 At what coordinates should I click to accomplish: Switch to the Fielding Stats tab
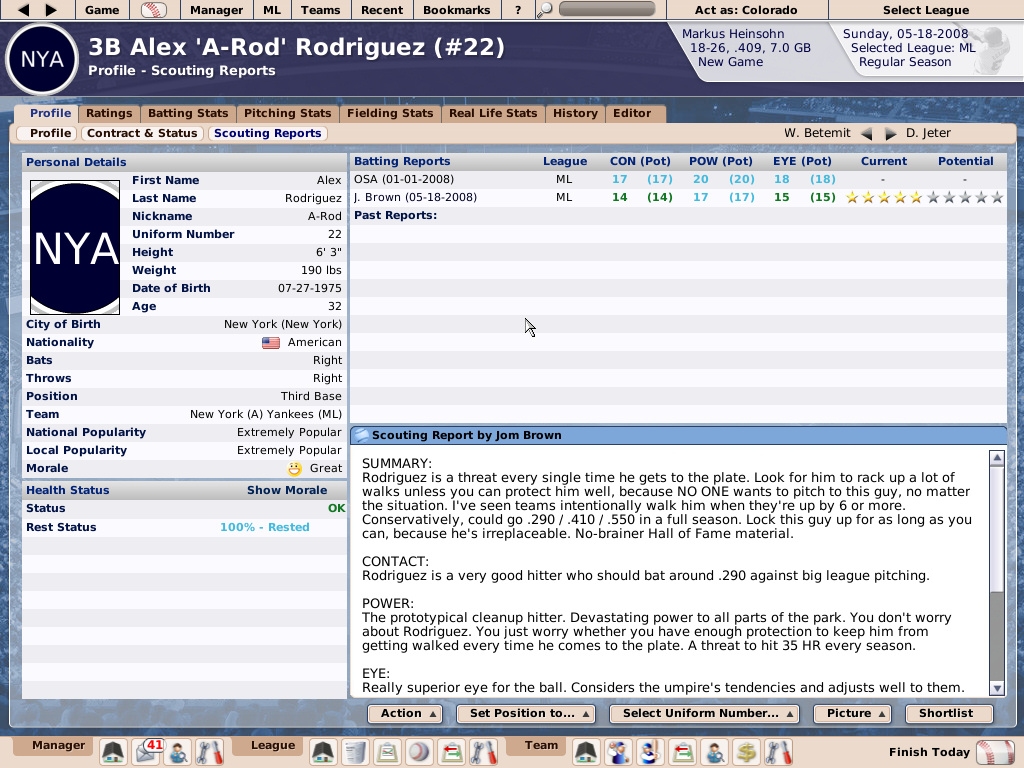(x=390, y=113)
